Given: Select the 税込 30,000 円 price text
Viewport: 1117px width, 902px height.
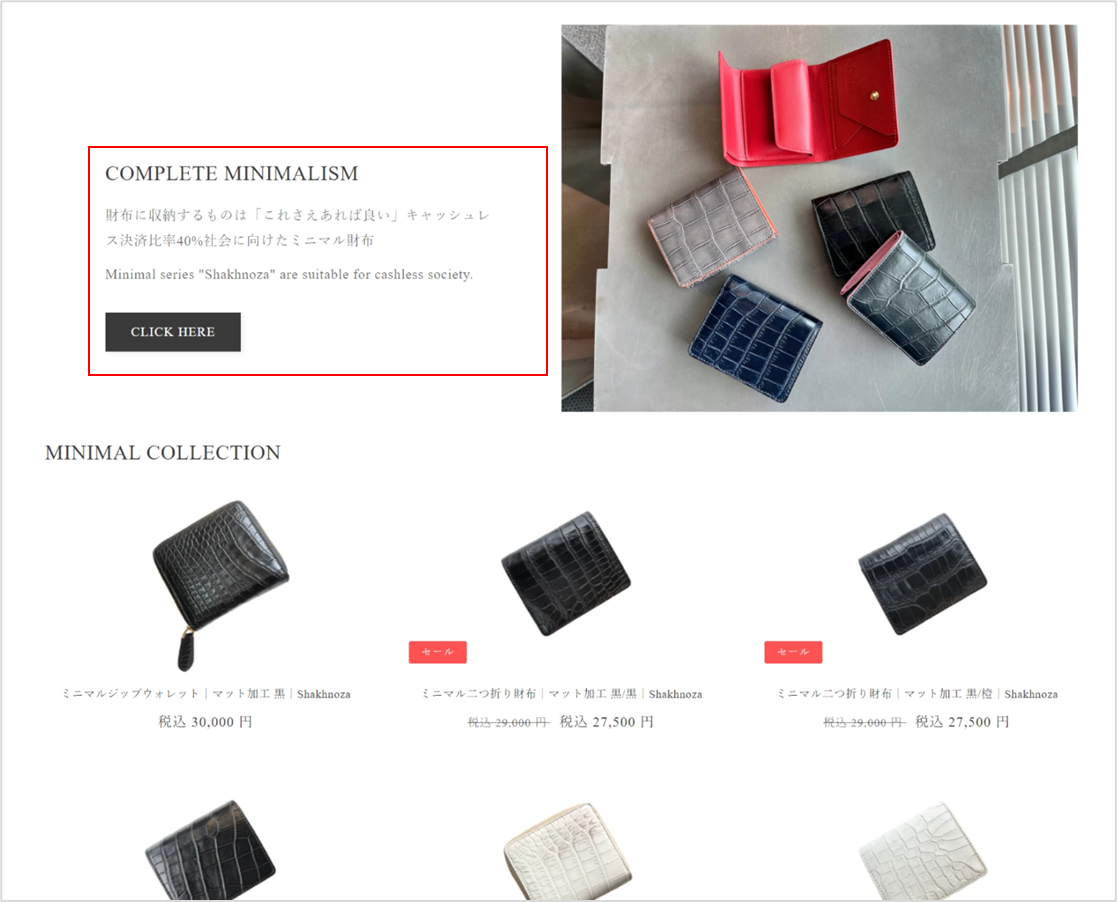Looking at the screenshot, I should [x=205, y=722].
